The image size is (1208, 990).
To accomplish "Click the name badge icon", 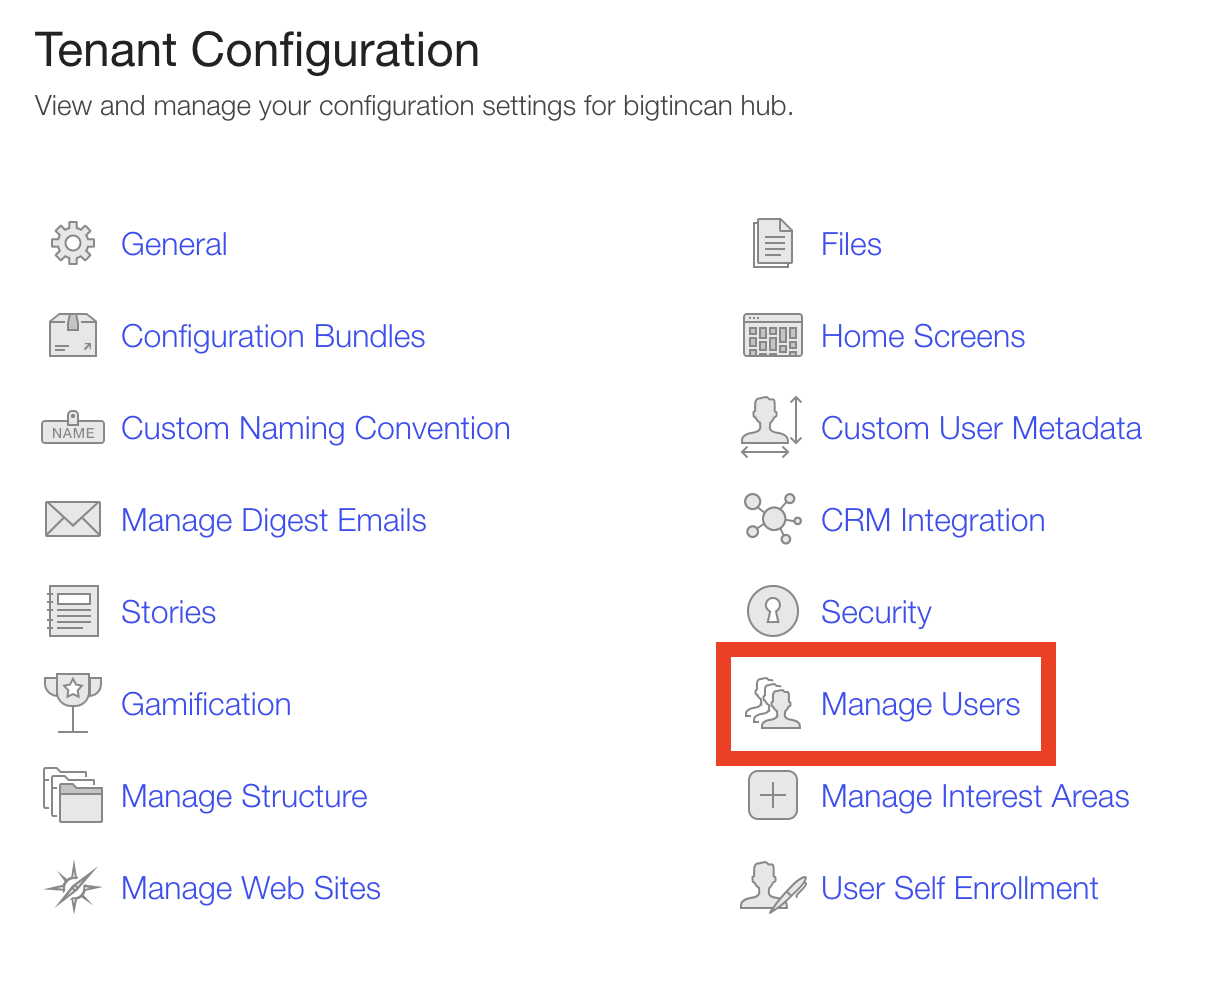I will tap(73, 429).
